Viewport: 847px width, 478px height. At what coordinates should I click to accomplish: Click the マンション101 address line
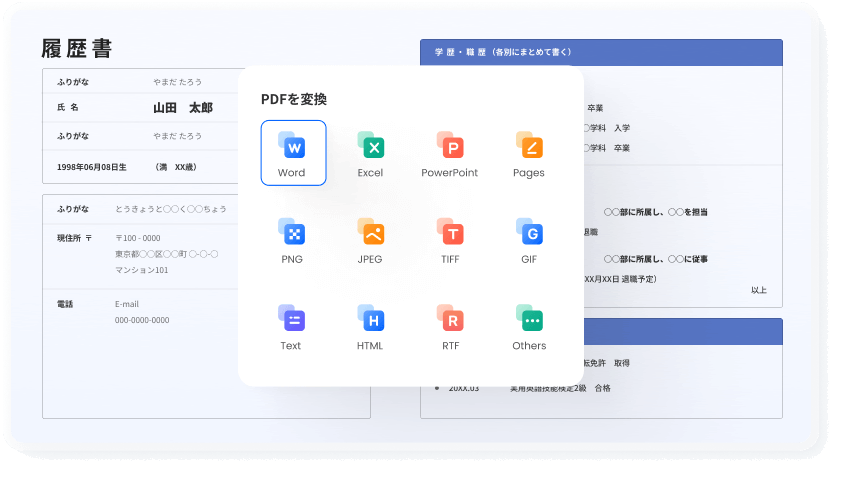[x=142, y=270]
